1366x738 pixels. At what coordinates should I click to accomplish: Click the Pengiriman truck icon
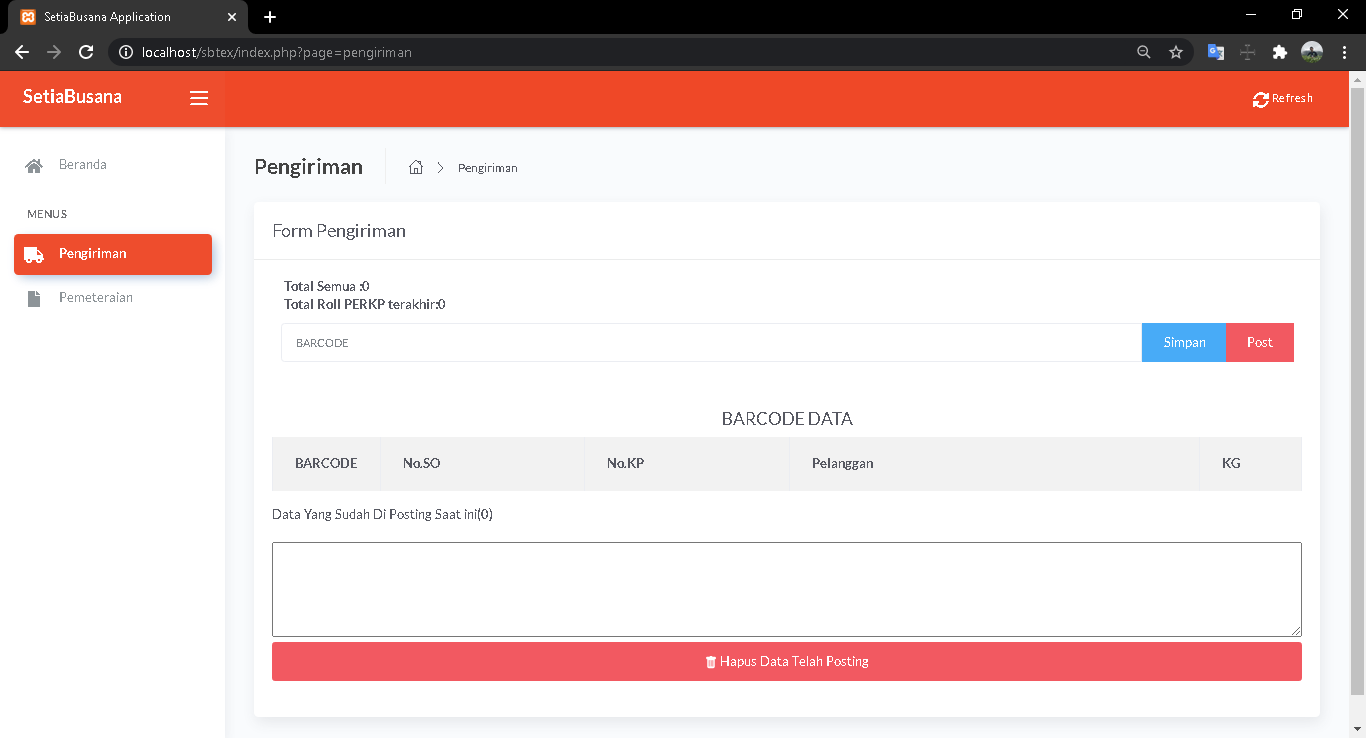coord(34,255)
